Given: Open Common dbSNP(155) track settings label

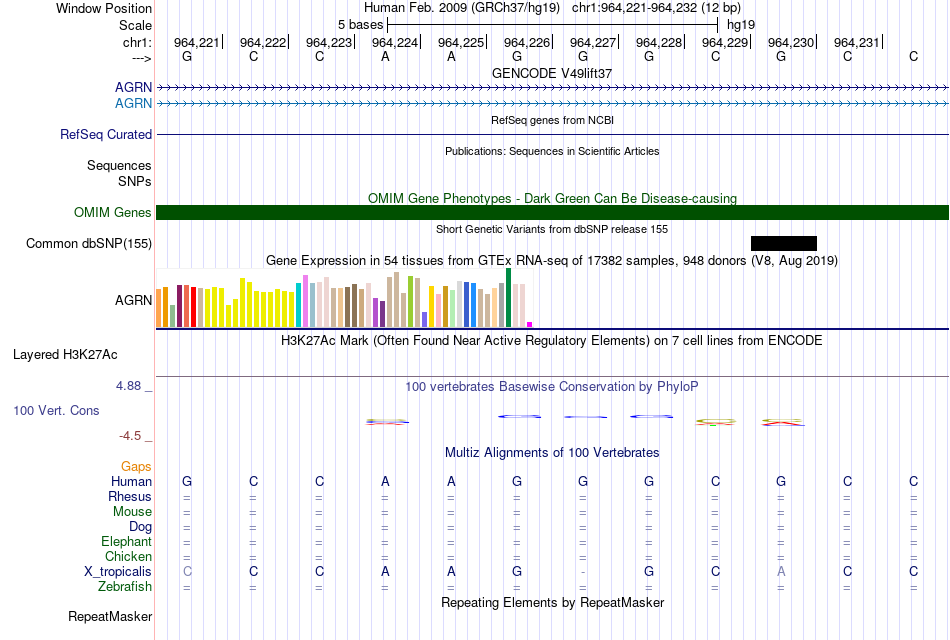Looking at the screenshot, I should pos(89,244).
